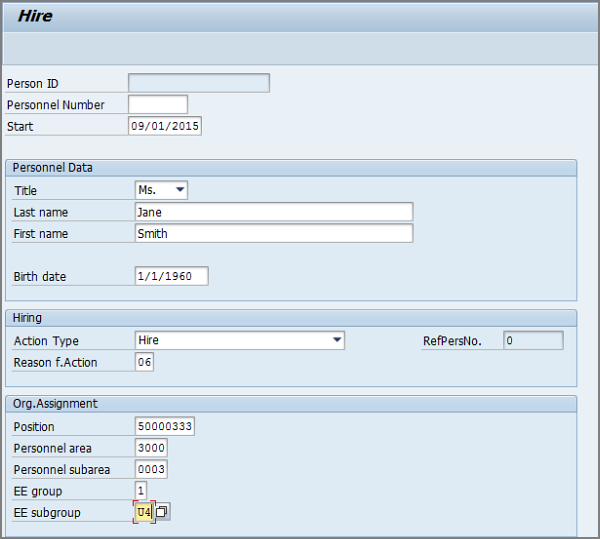This screenshot has height=539, width=600.
Task: Focus the EE group field
Action: (x=141, y=490)
